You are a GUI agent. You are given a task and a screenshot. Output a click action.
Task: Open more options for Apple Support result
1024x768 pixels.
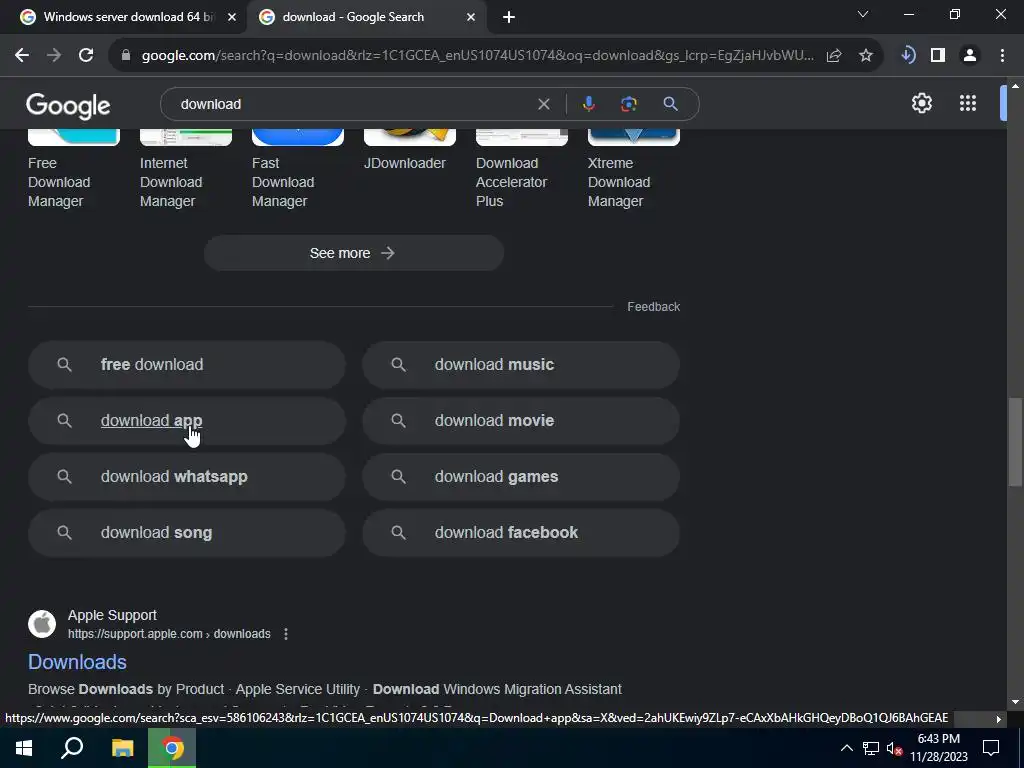(285, 634)
